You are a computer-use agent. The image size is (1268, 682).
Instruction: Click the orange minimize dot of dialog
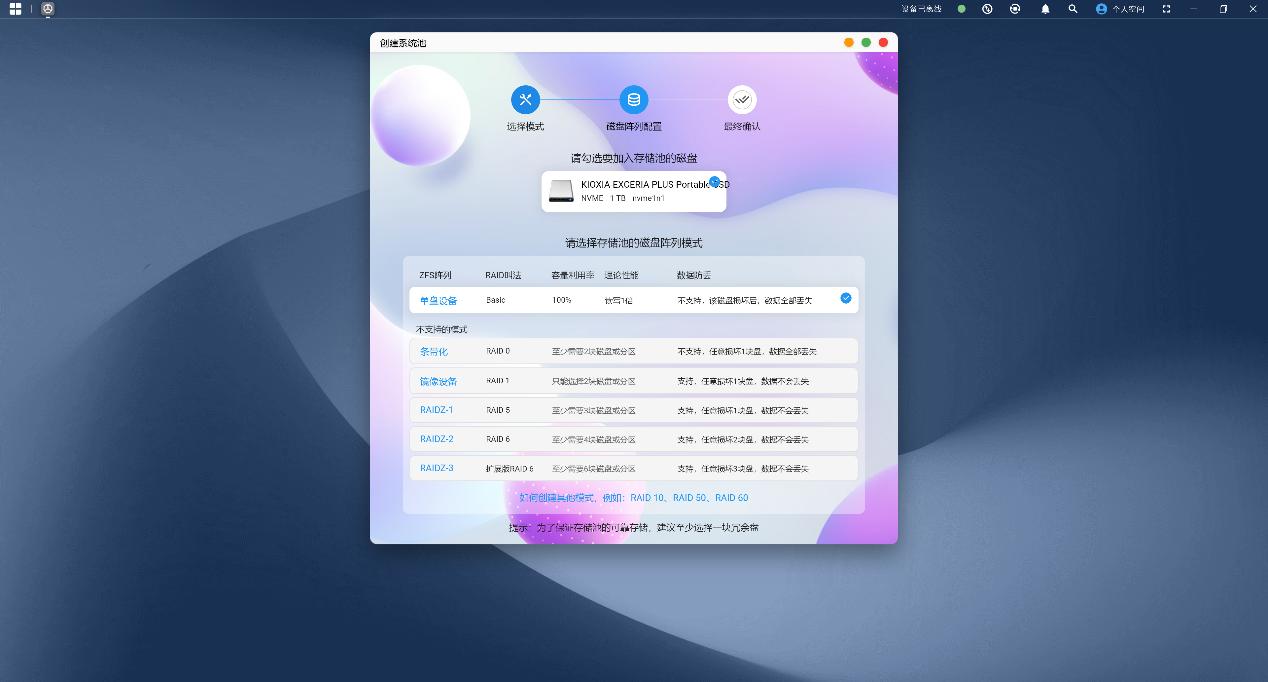(x=849, y=42)
